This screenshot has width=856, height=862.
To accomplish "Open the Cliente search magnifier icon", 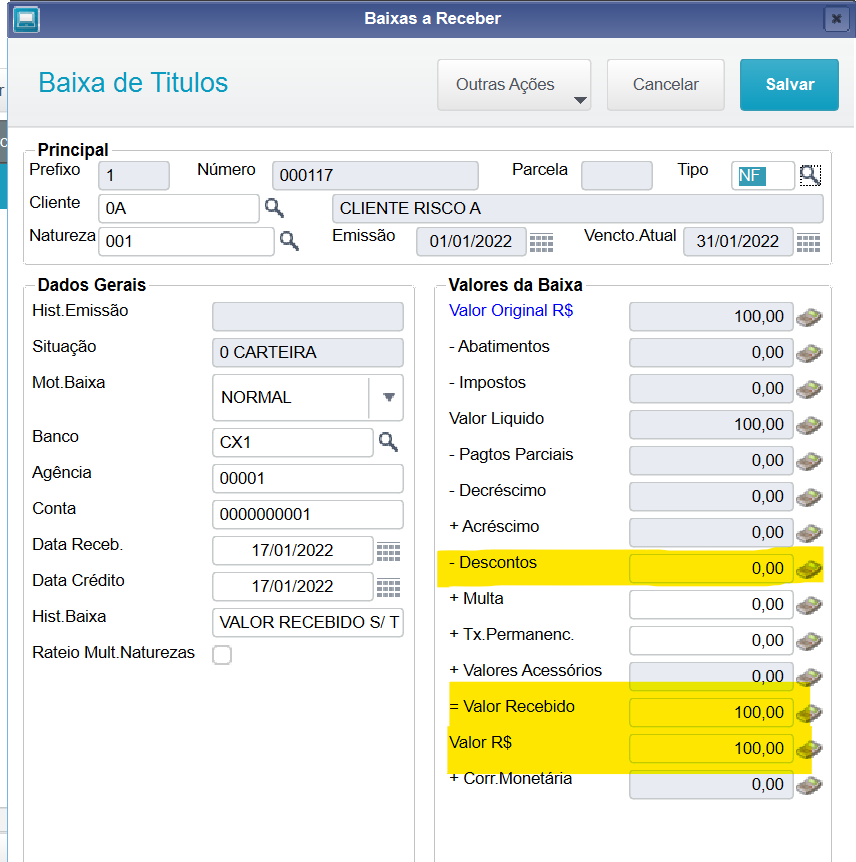I will click(x=274, y=208).
